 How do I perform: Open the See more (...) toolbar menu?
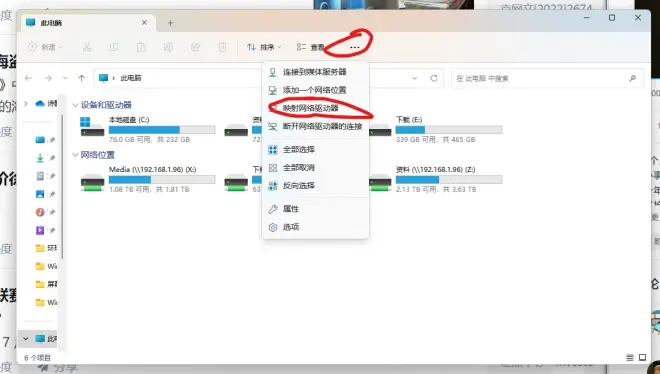coord(355,47)
